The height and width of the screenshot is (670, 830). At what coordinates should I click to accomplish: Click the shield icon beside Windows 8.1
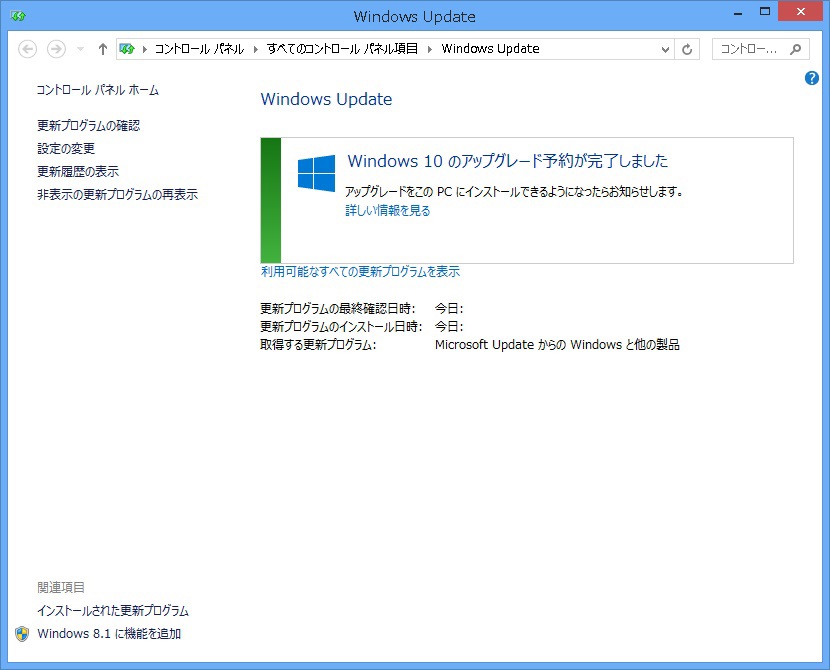(x=22, y=634)
